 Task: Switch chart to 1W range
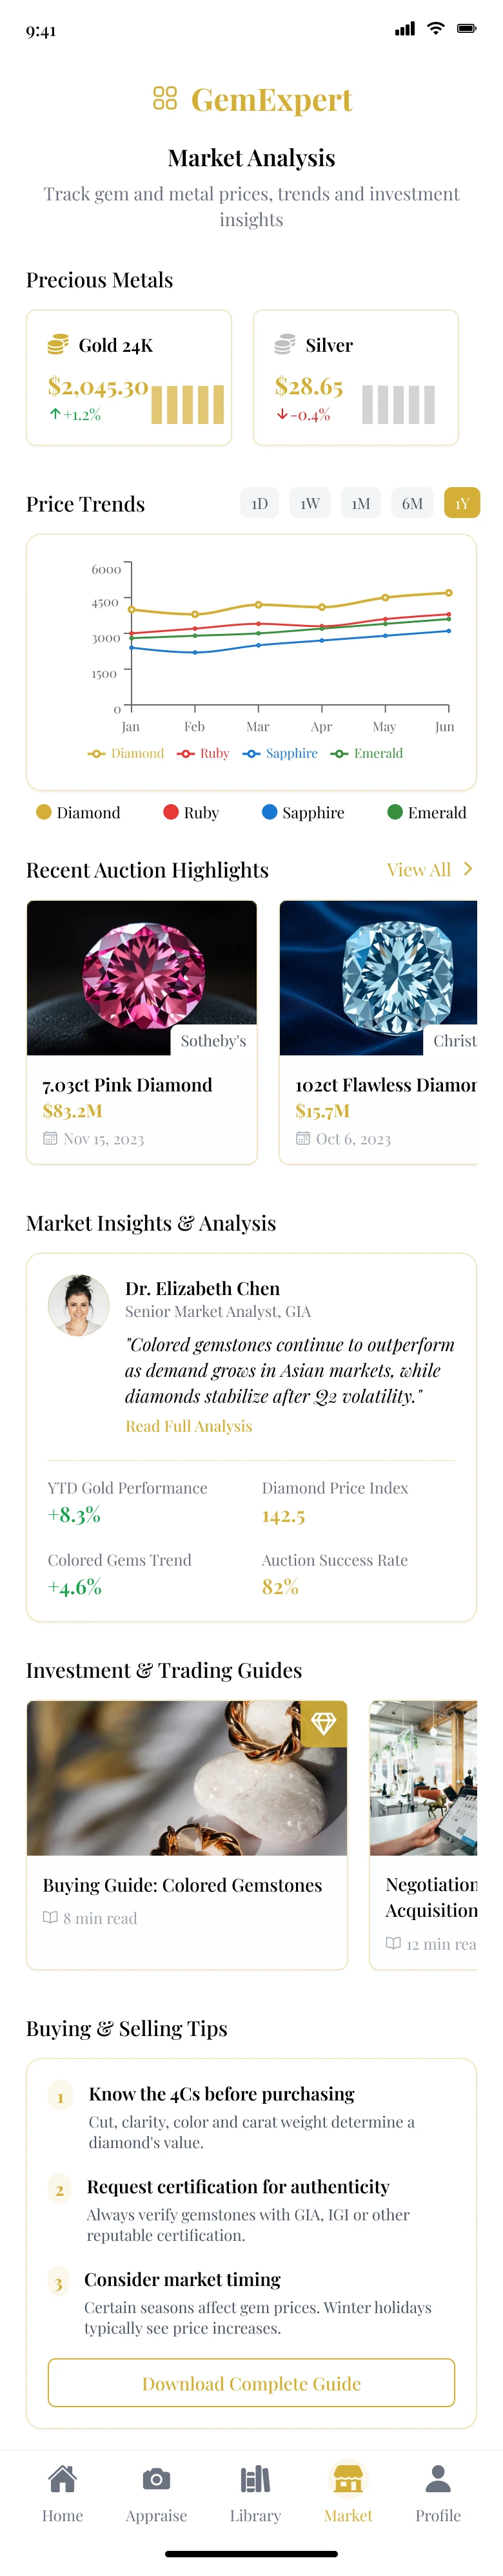pyautogui.click(x=310, y=503)
